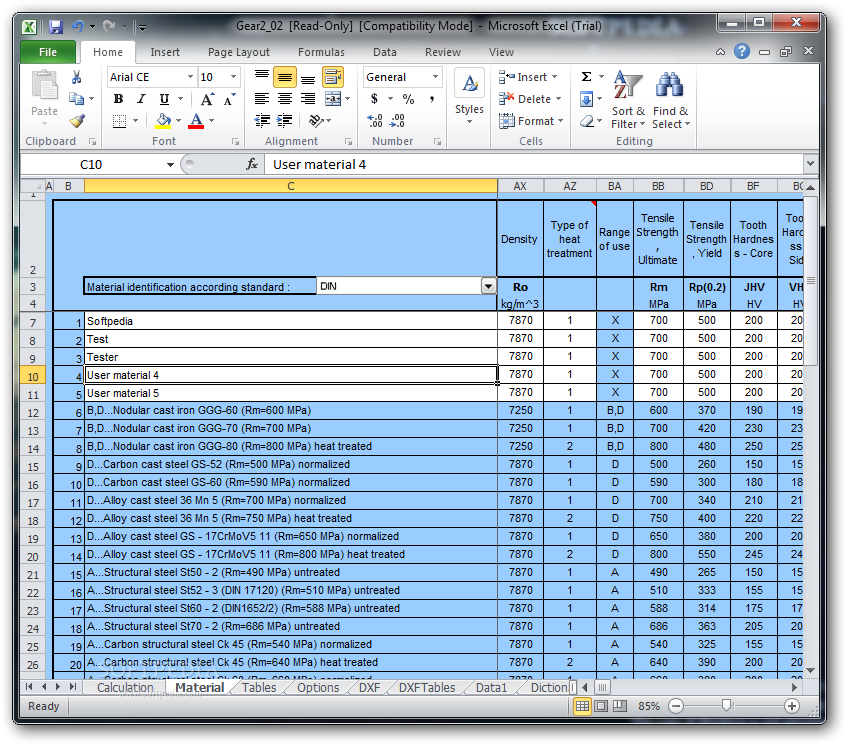Open Sort & Filter
This screenshot has height=745, width=847.
(x=628, y=100)
